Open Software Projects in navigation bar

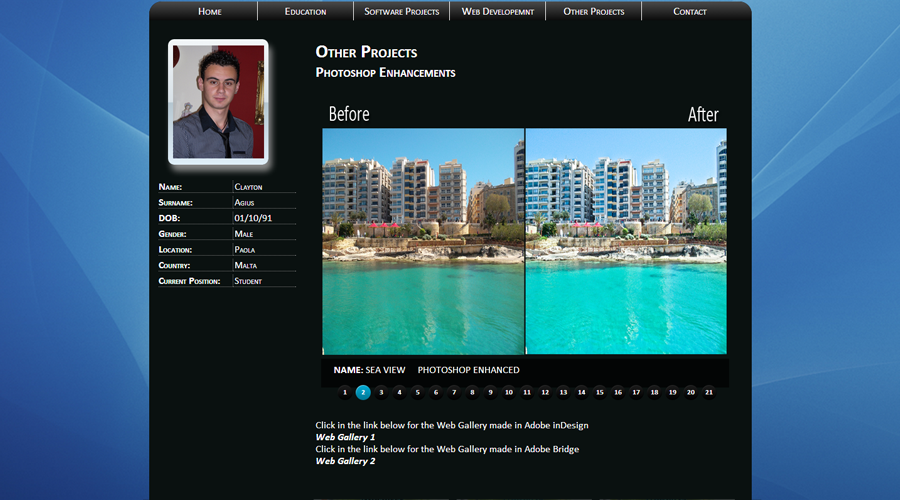(401, 11)
